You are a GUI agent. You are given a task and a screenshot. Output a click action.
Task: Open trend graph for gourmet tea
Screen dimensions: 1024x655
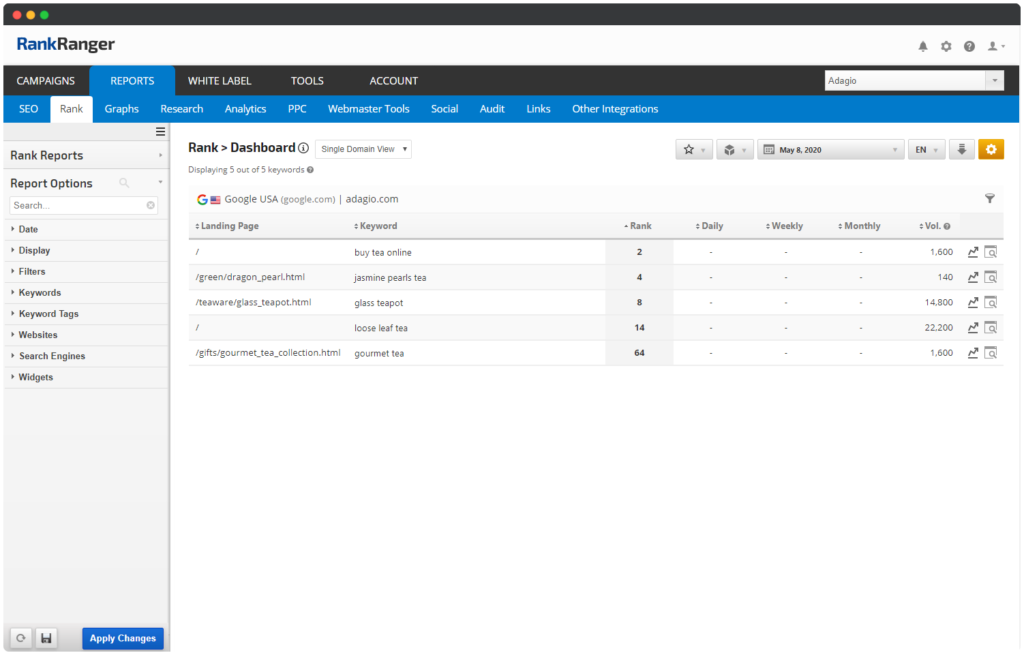[x=972, y=353]
